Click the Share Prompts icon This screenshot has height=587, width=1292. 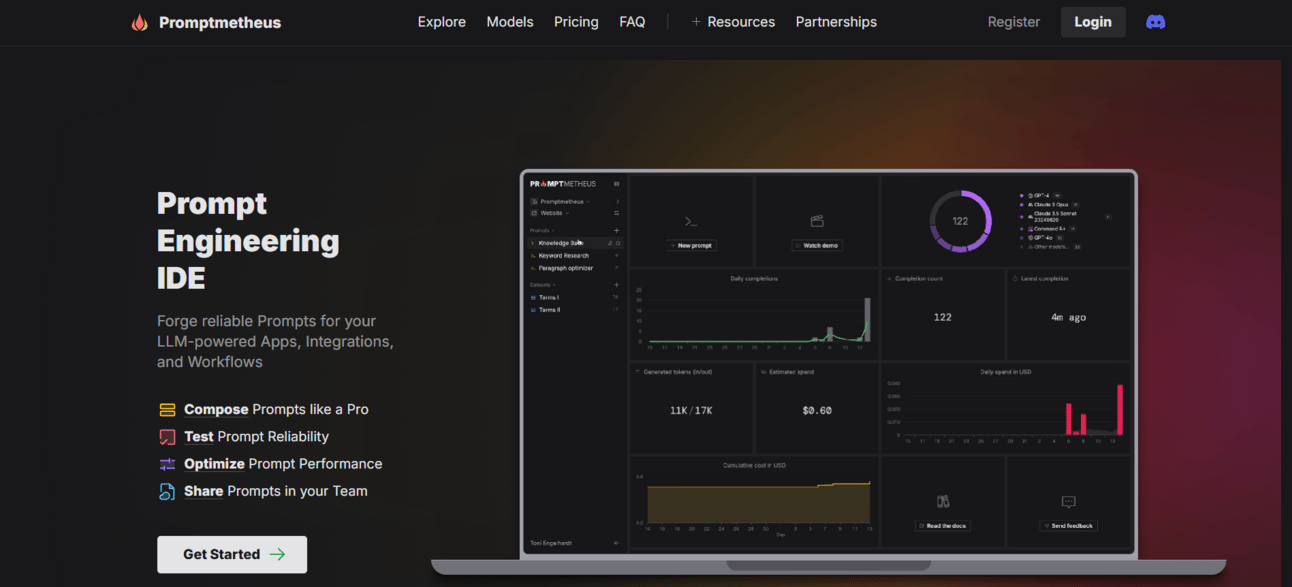click(x=167, y=491)
